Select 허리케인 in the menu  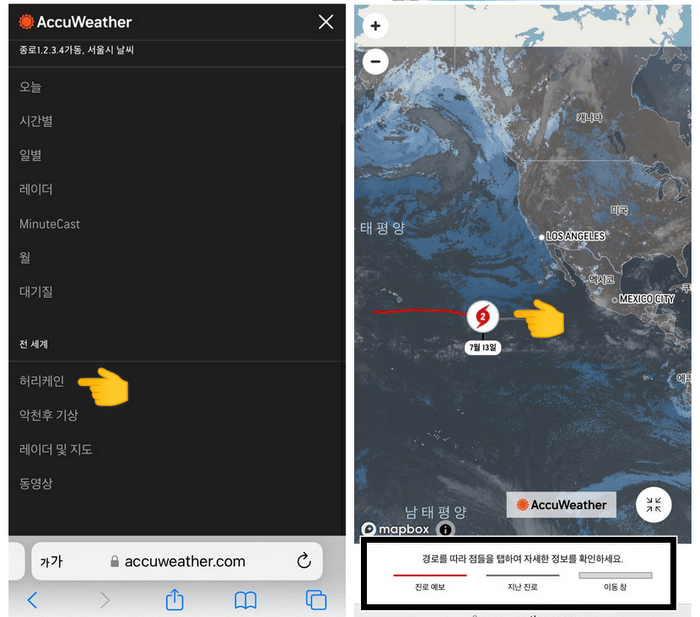pyautogui.click(x=42, y=381)
